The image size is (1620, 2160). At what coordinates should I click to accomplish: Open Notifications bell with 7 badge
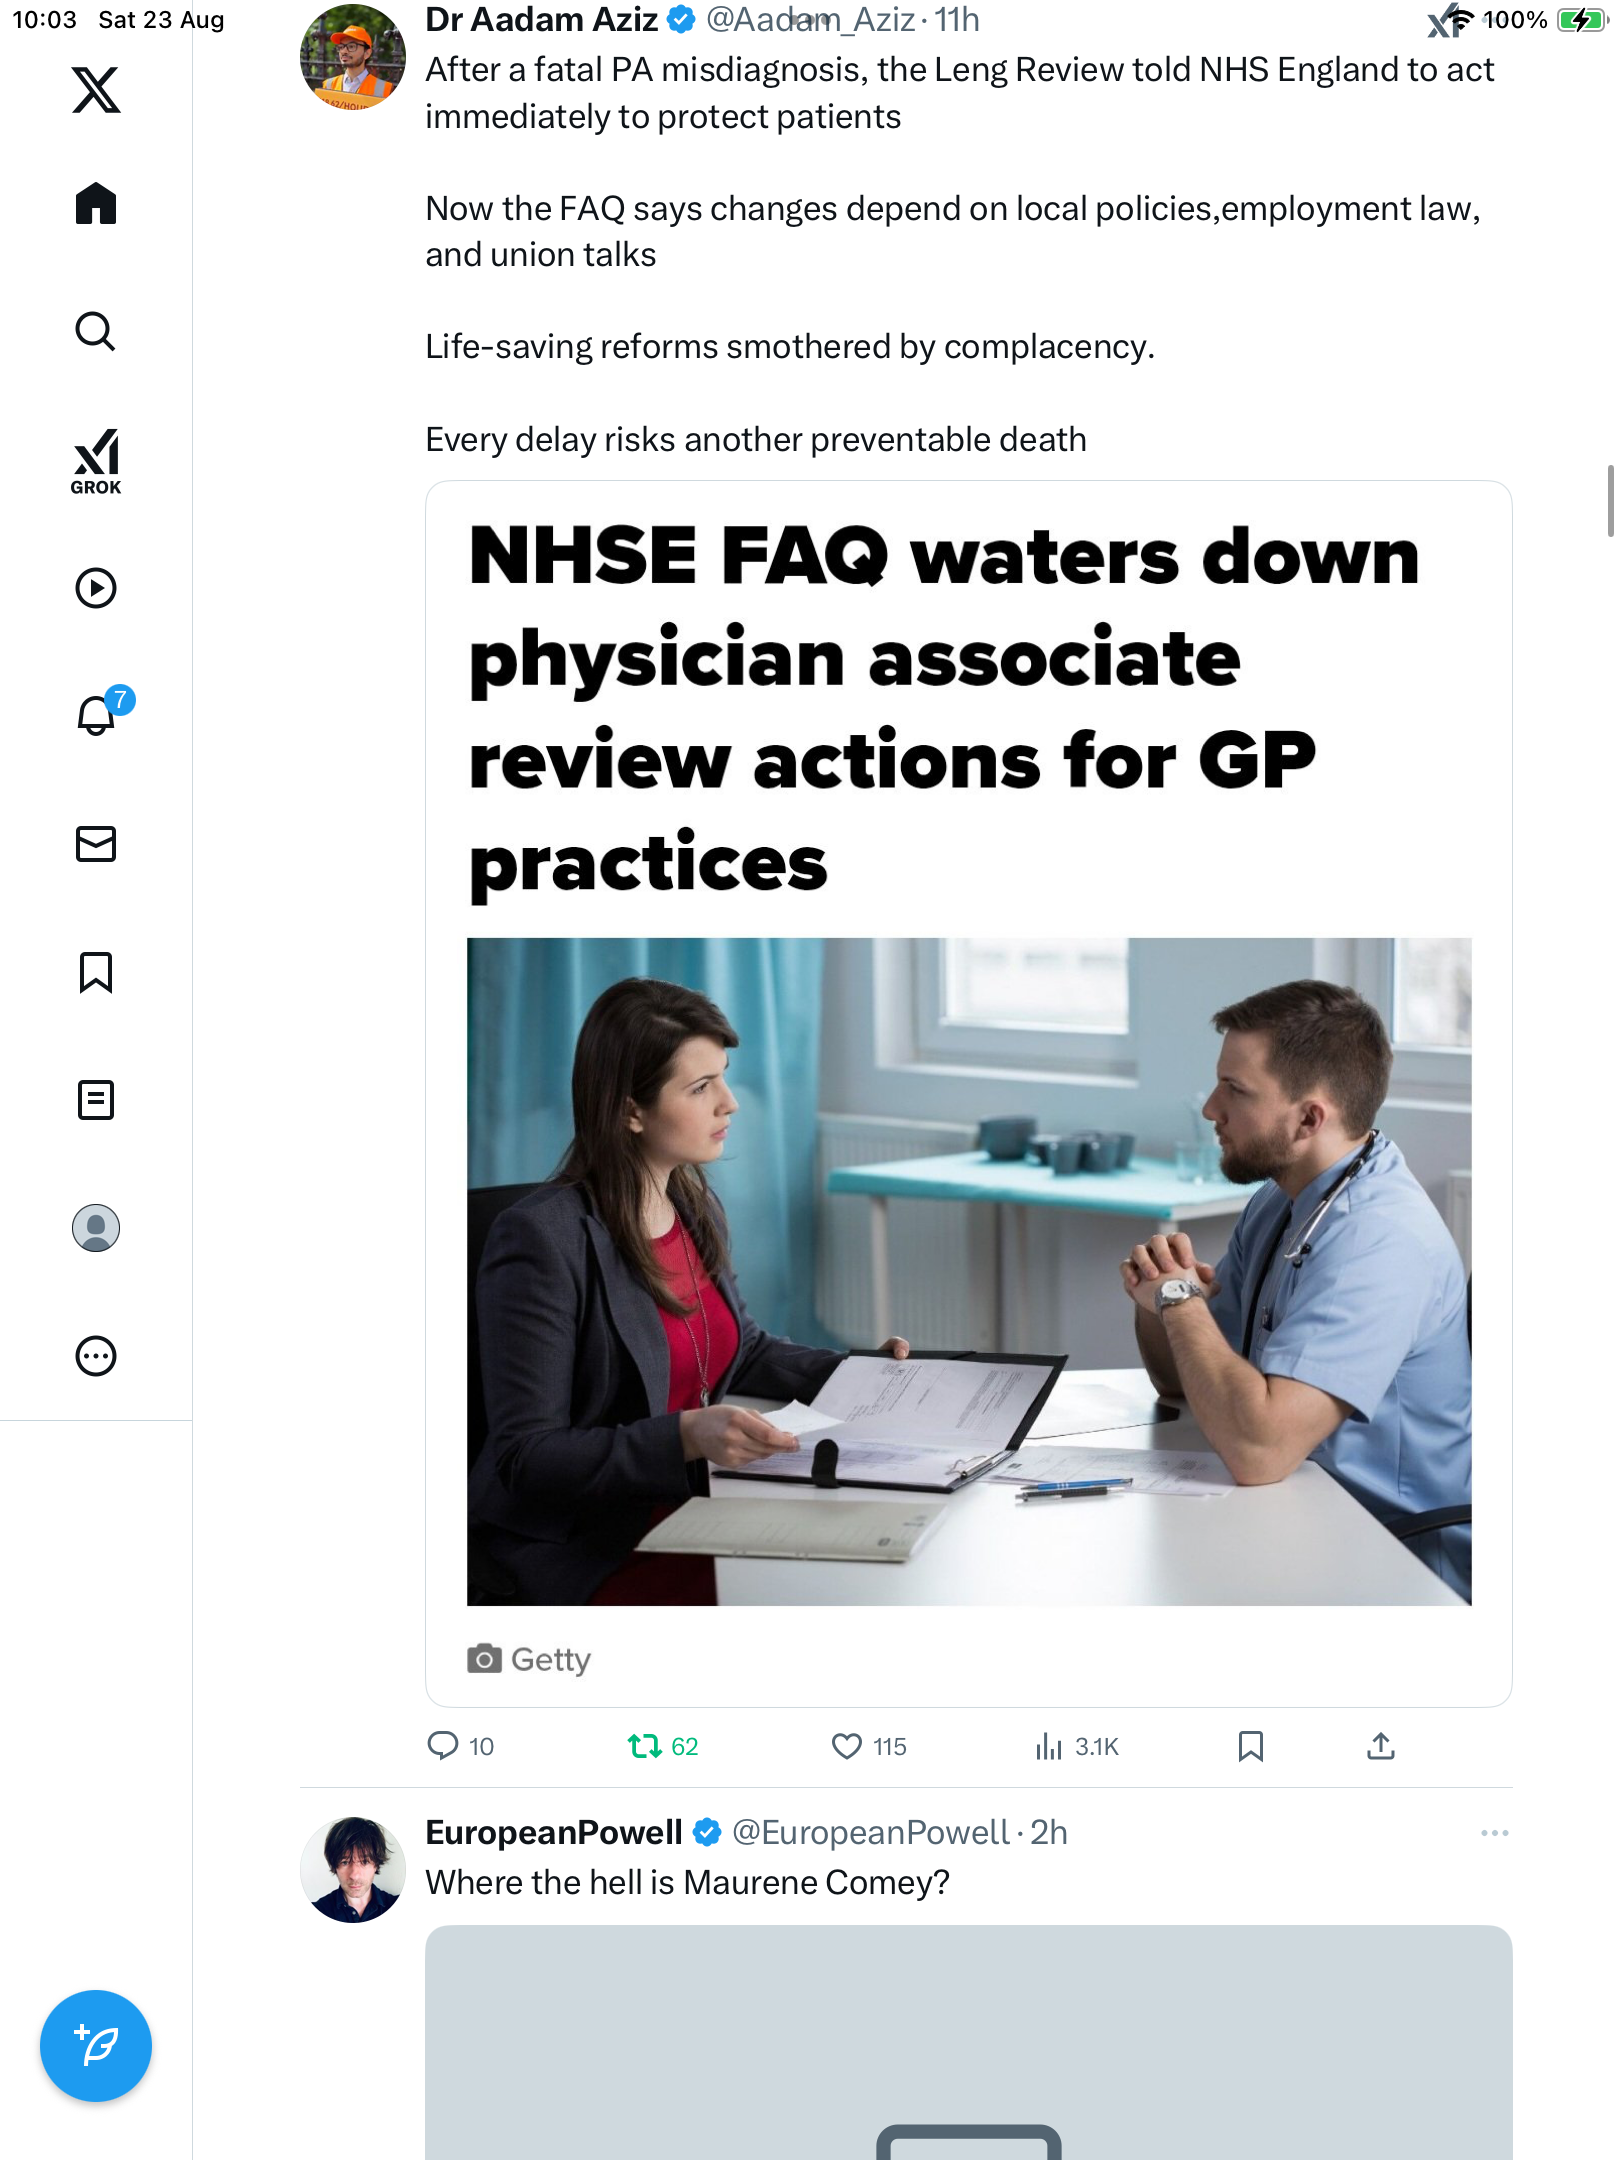pos(98,715)
